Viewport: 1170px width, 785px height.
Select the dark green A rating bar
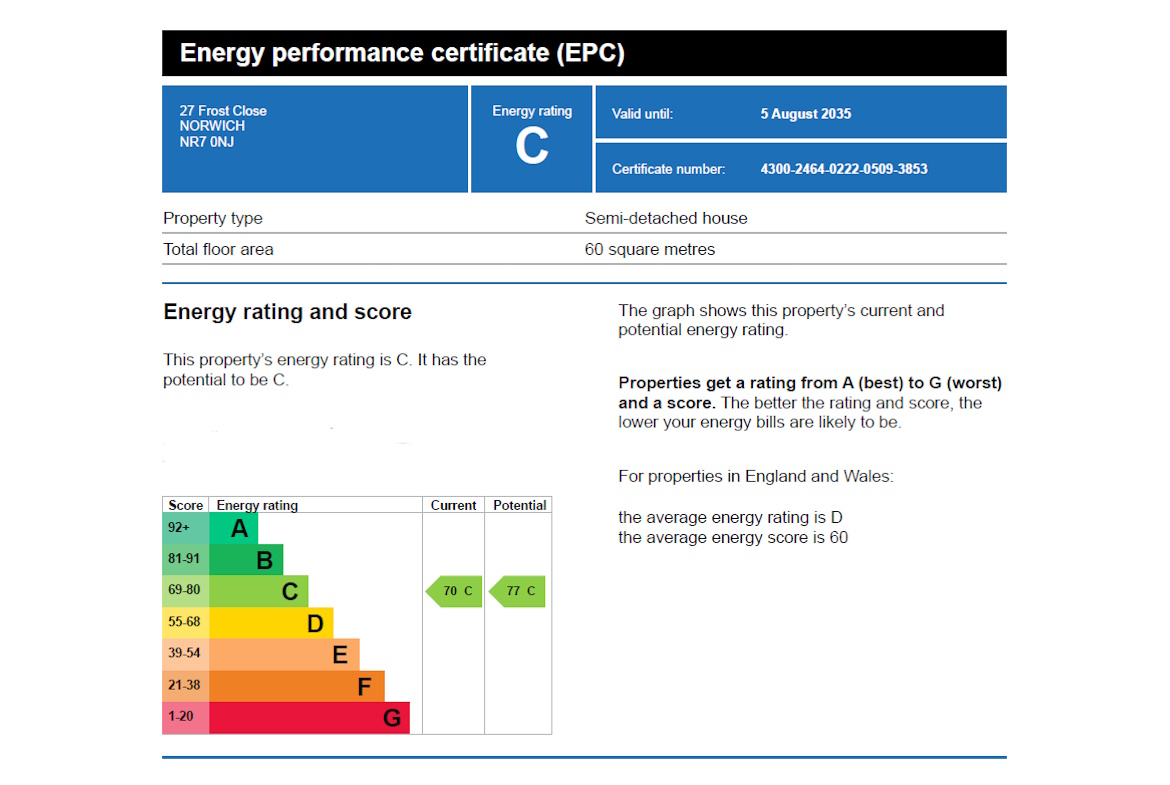coord(234,528)
